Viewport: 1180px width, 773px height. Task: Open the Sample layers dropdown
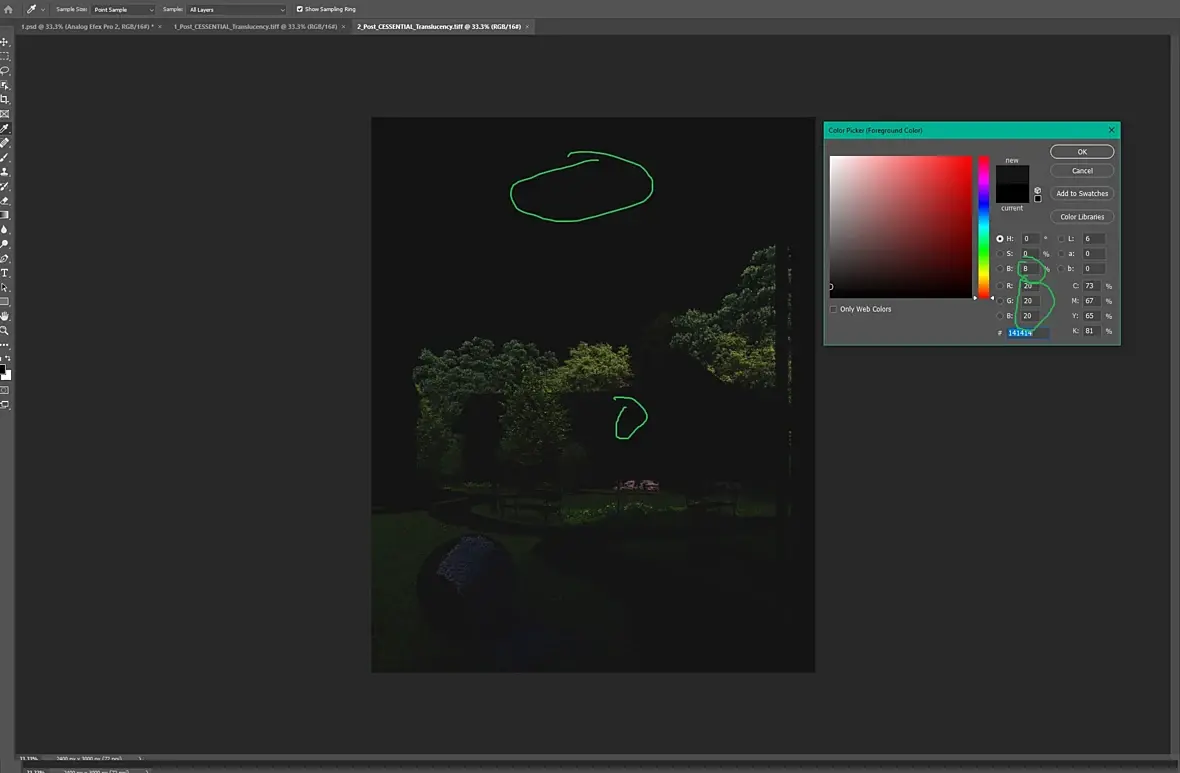(x=236, y=9)
